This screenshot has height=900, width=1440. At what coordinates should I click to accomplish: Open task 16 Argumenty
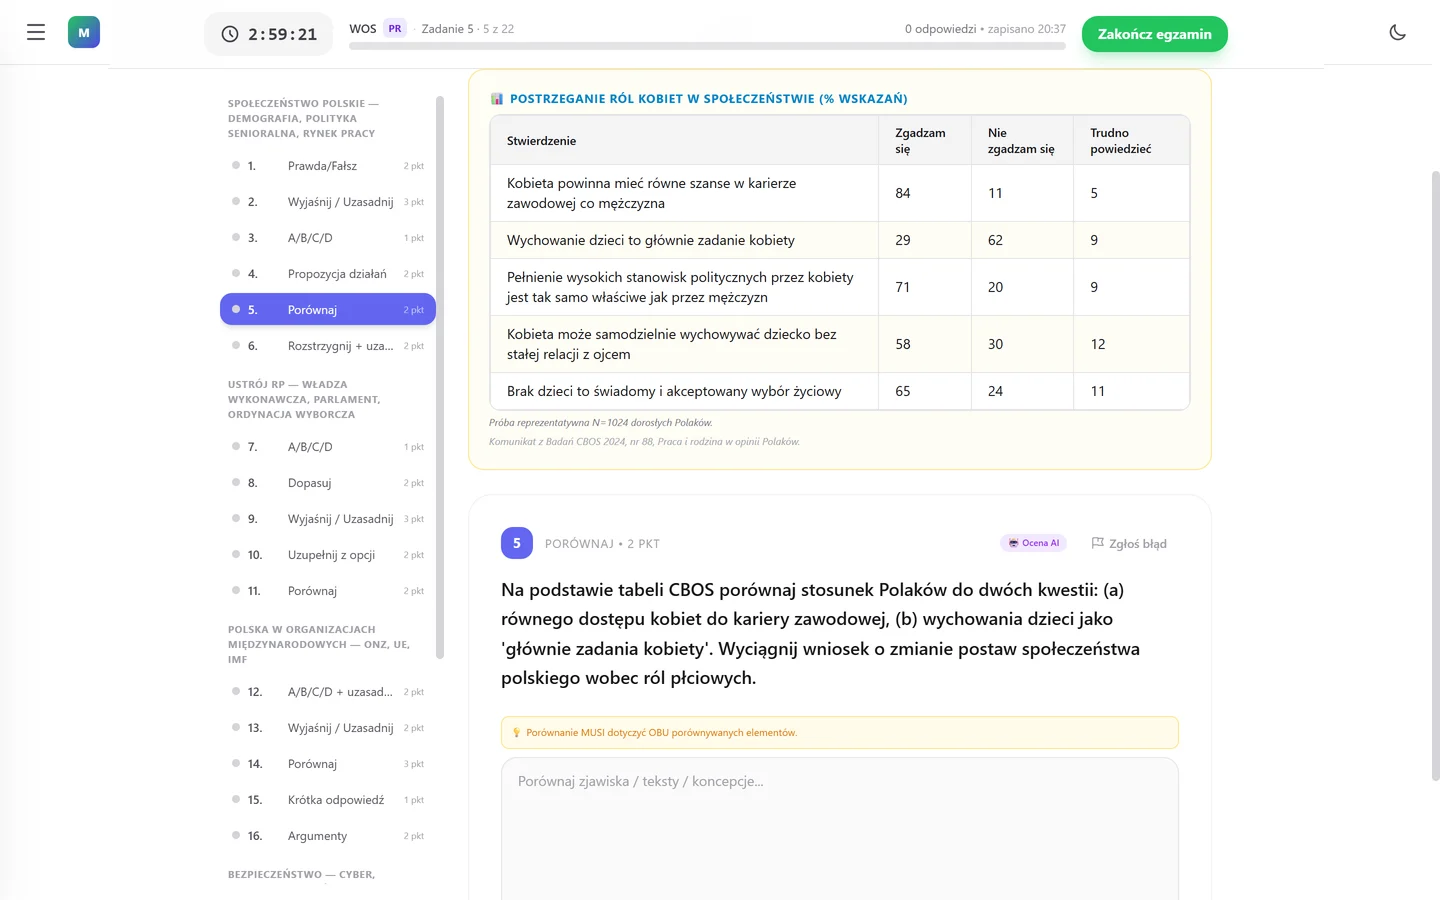(328, 836)
